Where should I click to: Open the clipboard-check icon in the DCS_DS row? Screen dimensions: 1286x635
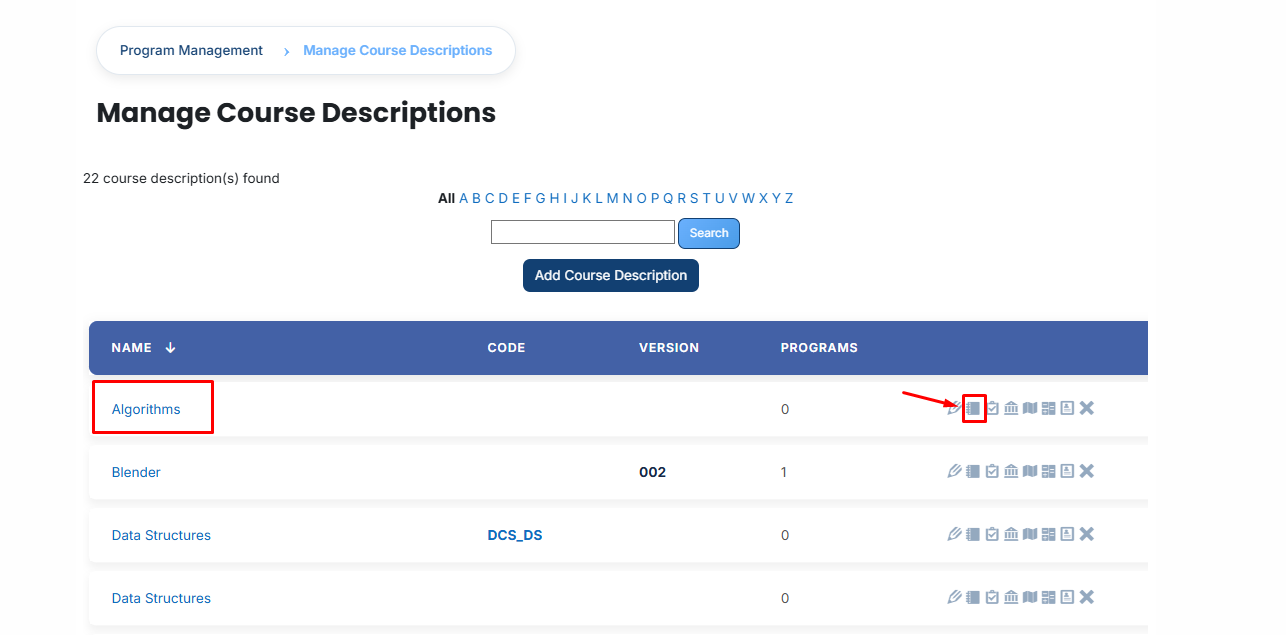tap(992, 534)
